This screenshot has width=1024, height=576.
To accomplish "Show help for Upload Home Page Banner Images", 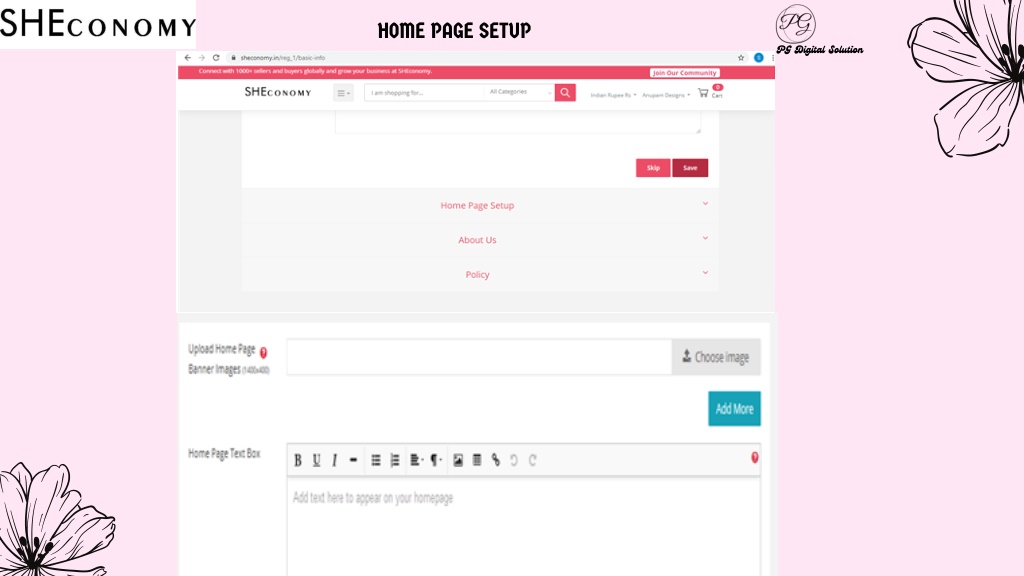I will pos(263,353).
